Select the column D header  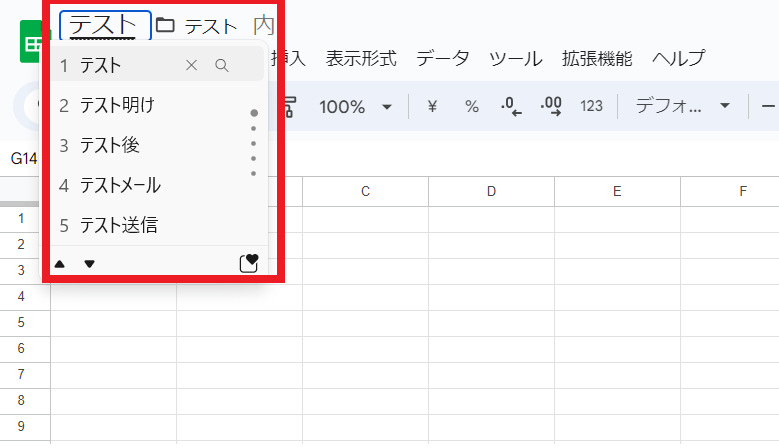tap(491, 191)
